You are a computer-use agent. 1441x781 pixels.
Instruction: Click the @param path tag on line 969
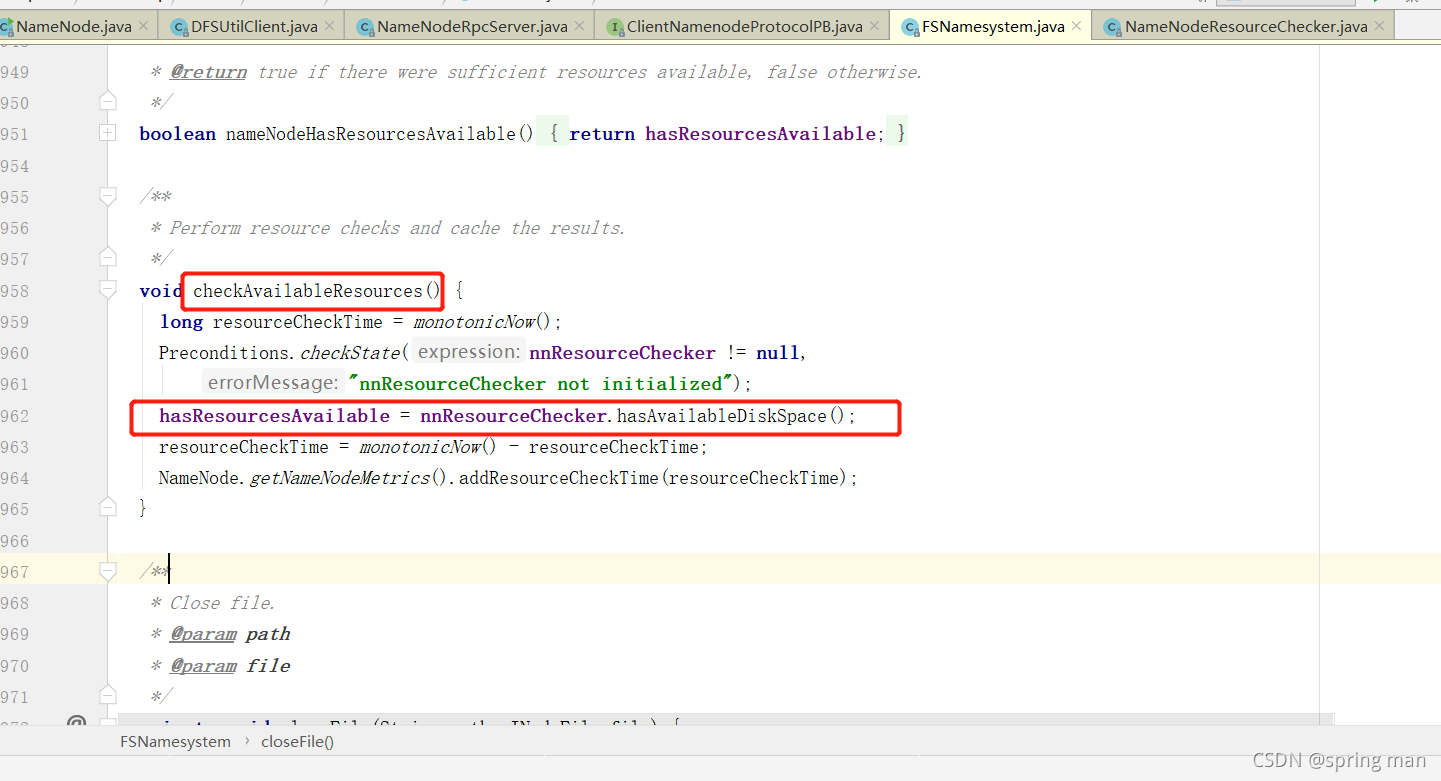point(230,634)
